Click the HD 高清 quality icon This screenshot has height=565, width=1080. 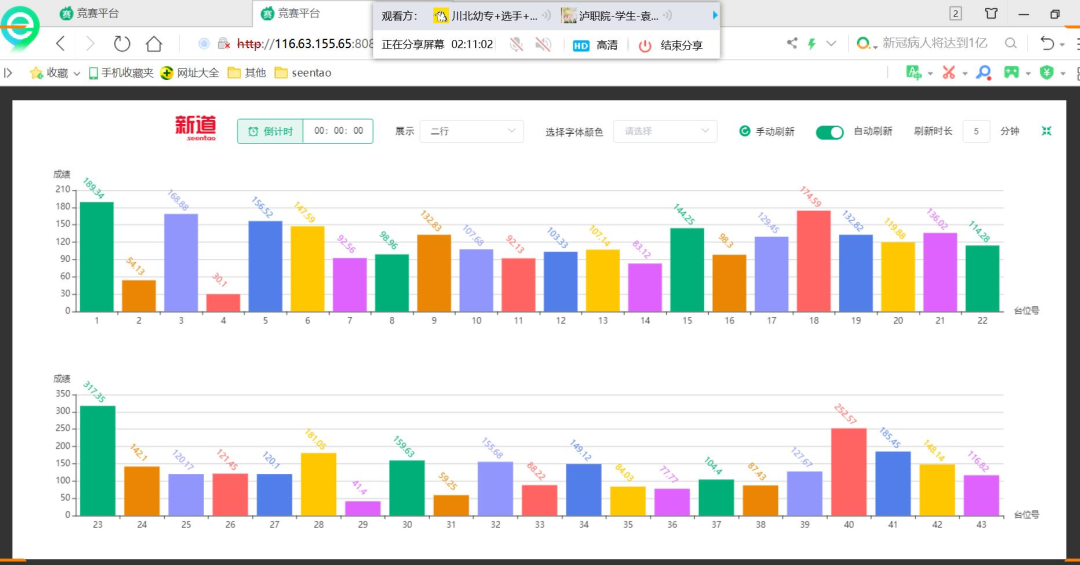[x=596, y=45]
